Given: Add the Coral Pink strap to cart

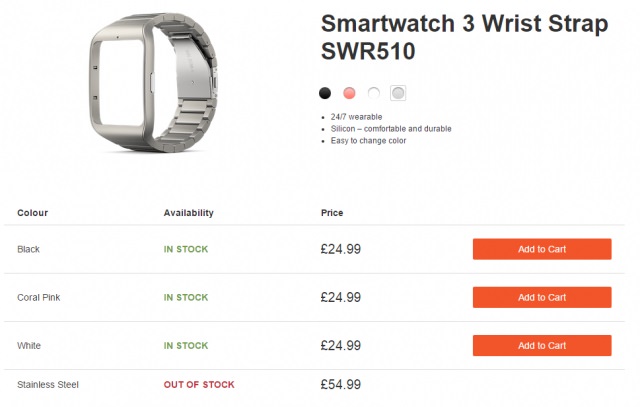Looking at the screenshot, I should tap(541, 297).
